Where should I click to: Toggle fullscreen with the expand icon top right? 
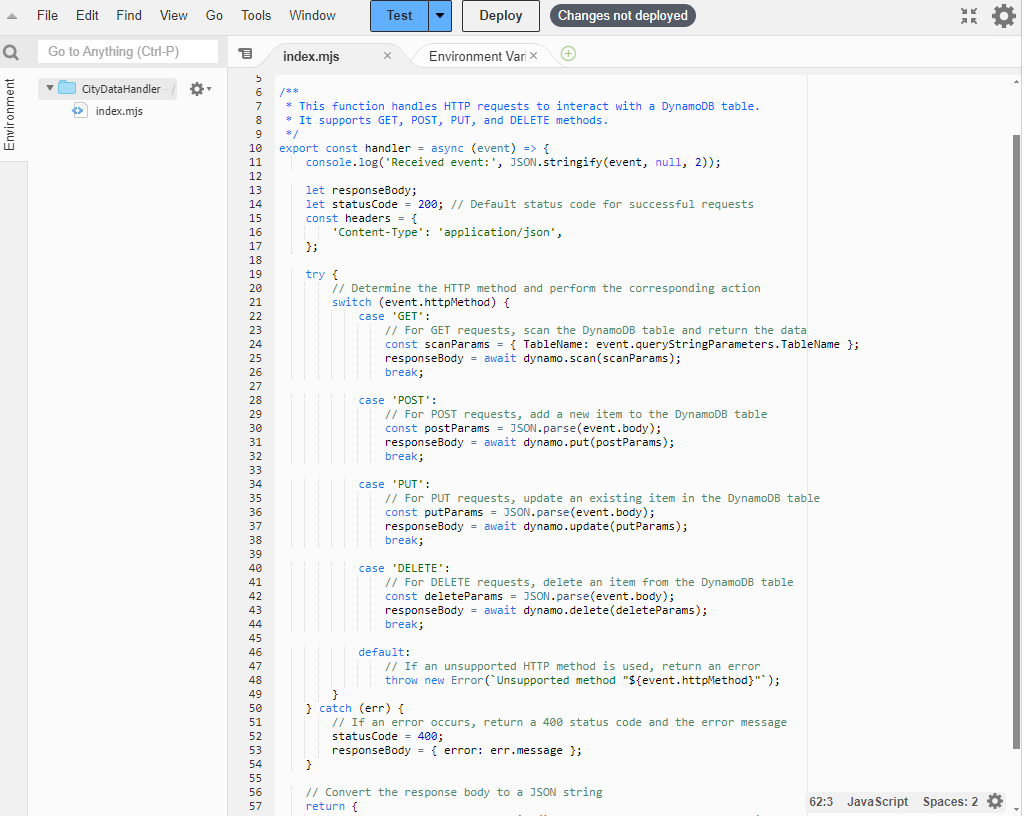pos(967,16)
